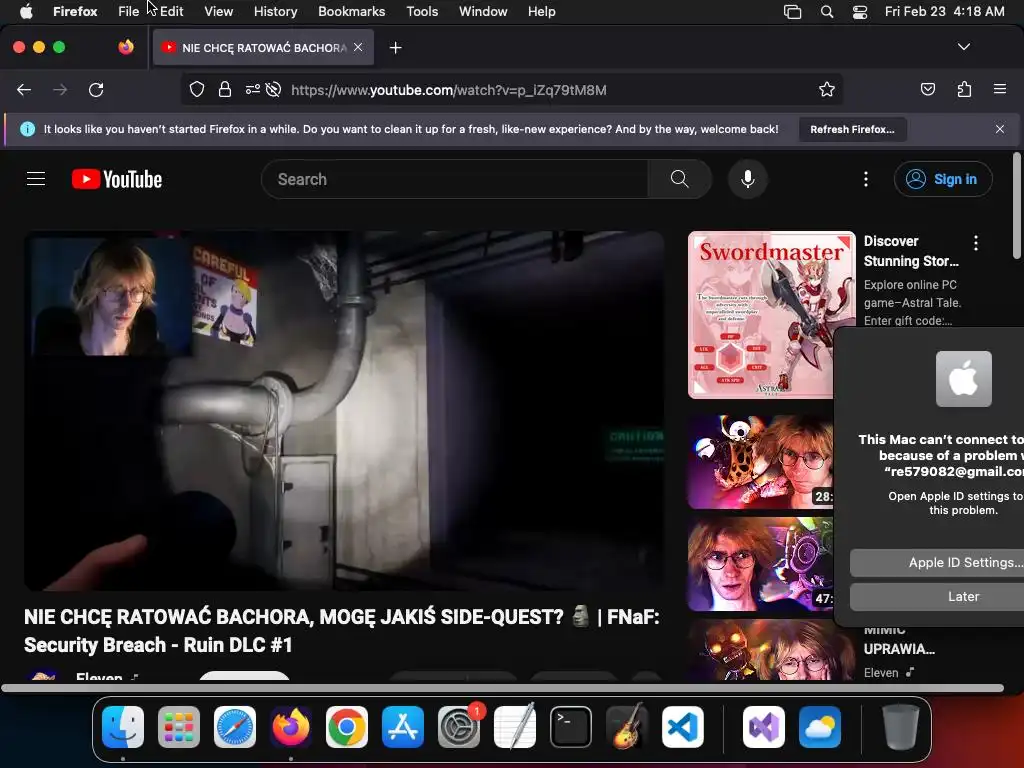Open GarageBand from the dock
This screenshot has height=768, width=1024.
tap(627, 727)
